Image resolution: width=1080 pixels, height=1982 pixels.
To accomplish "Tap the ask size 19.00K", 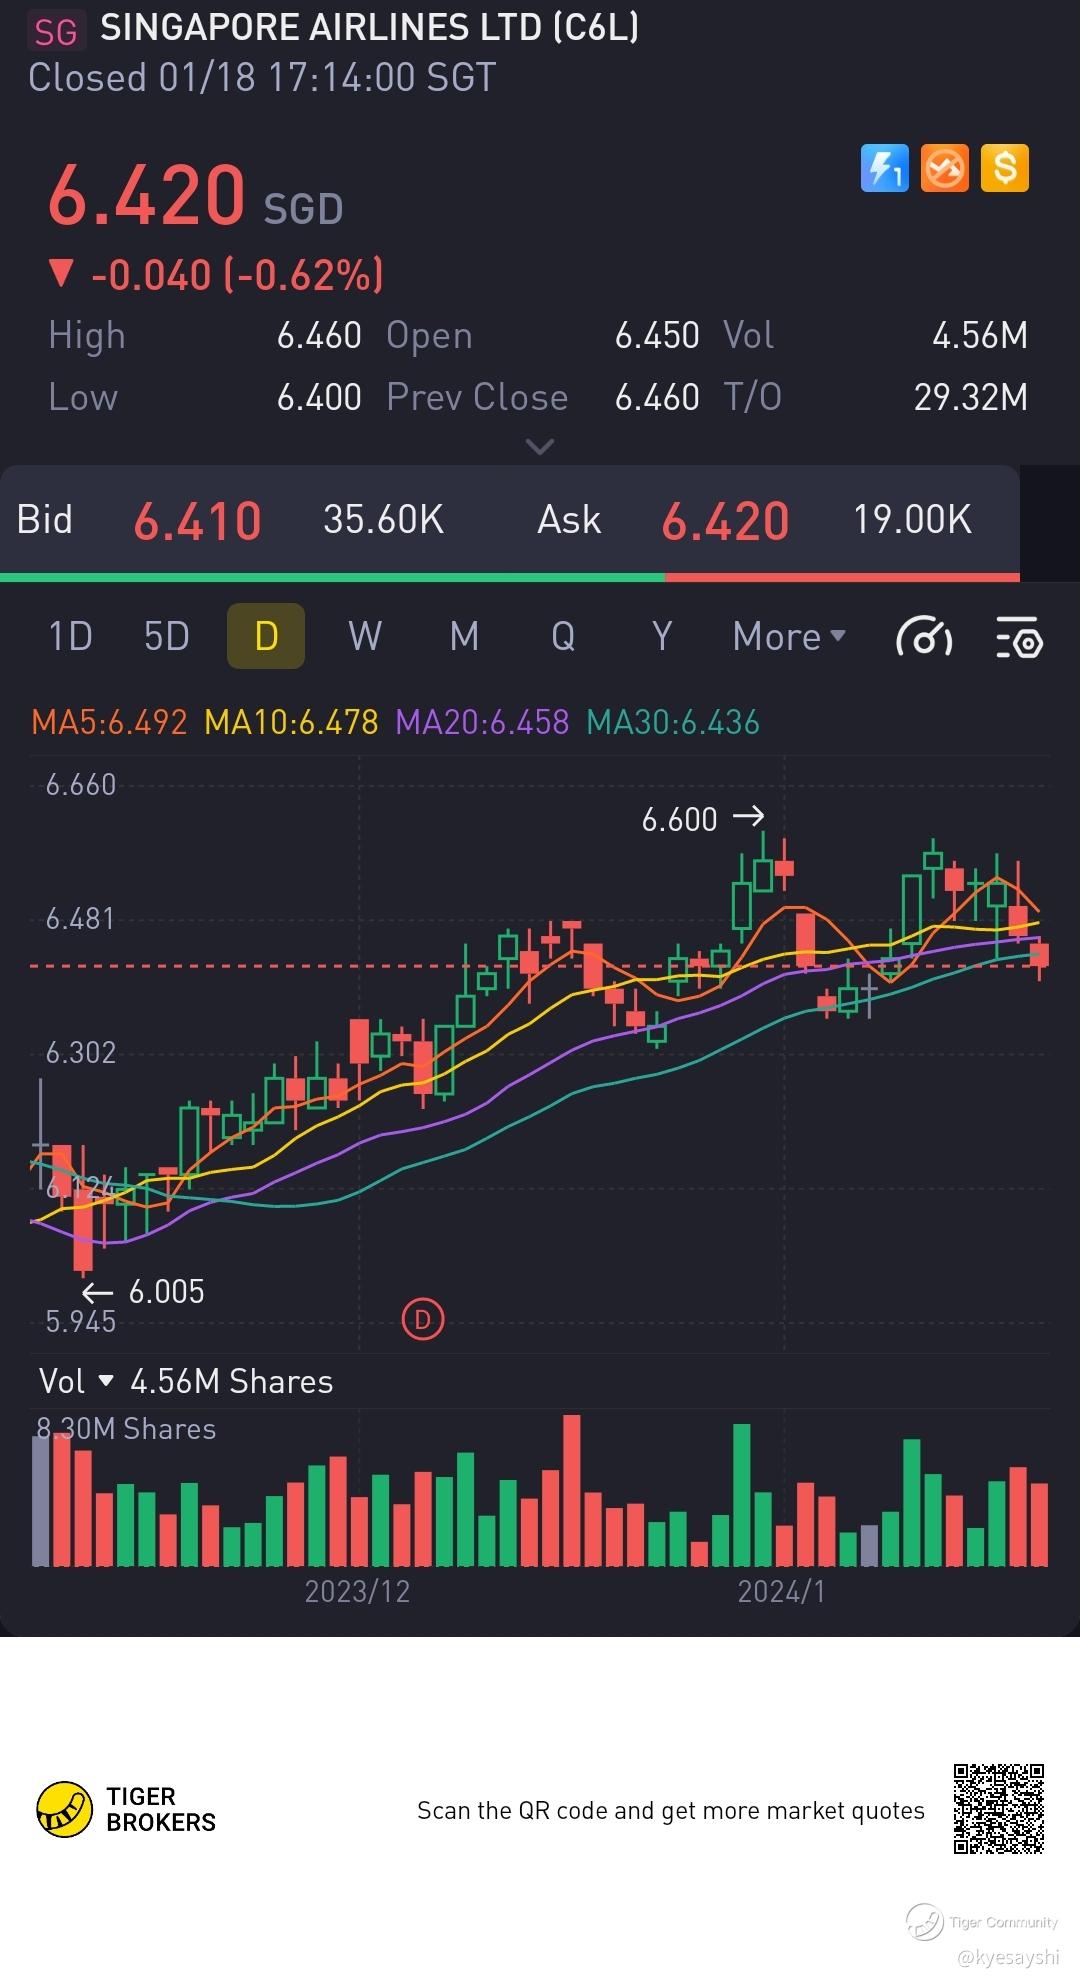I will (x=912, y=520).
